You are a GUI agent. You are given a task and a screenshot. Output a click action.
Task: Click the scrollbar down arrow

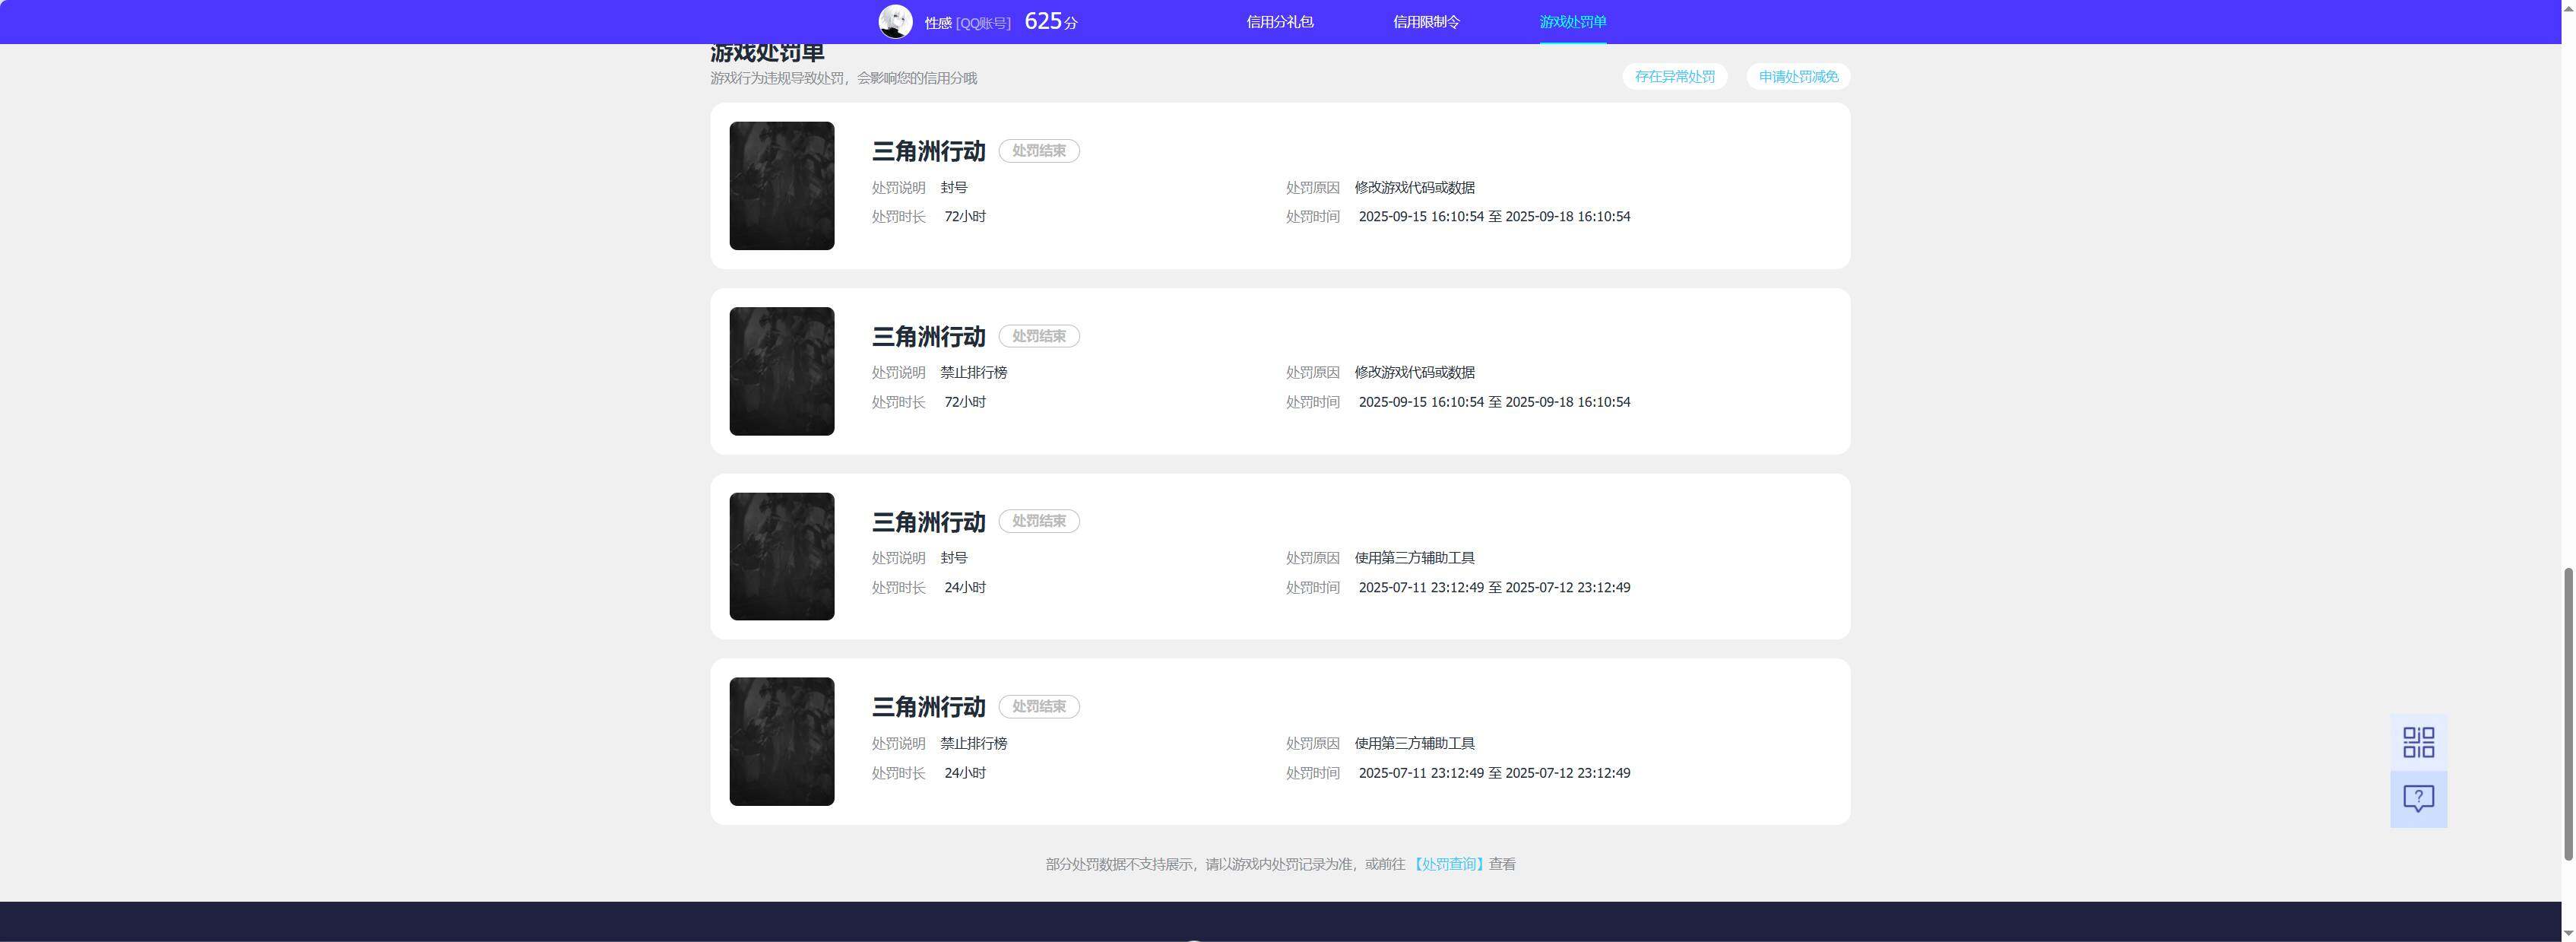(x=2567, y=934)
